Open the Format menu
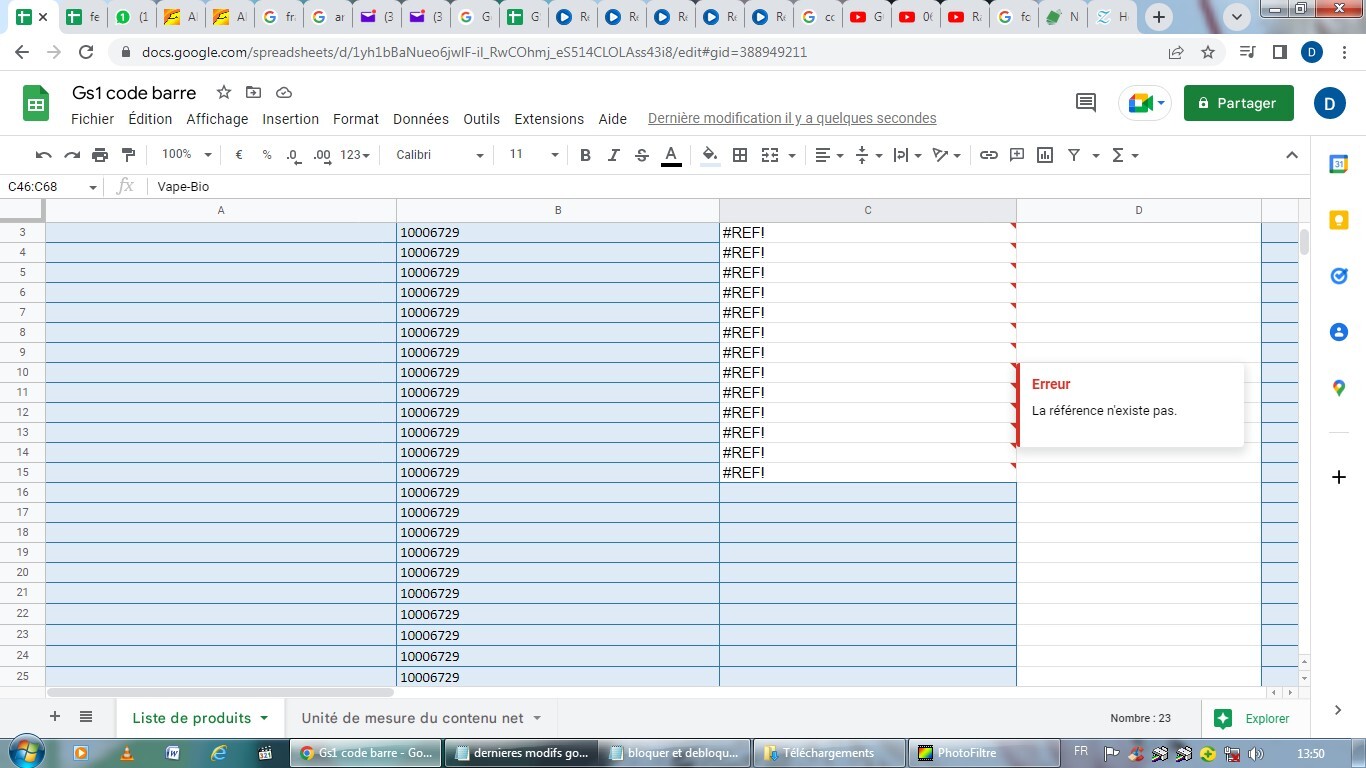 (x=356, y=119)
